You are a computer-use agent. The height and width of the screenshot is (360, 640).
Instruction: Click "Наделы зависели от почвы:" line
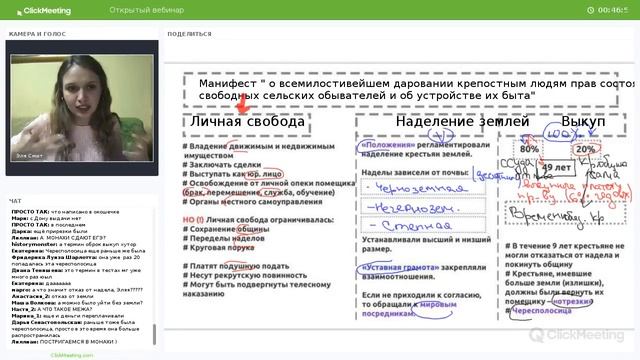[415, 173]
